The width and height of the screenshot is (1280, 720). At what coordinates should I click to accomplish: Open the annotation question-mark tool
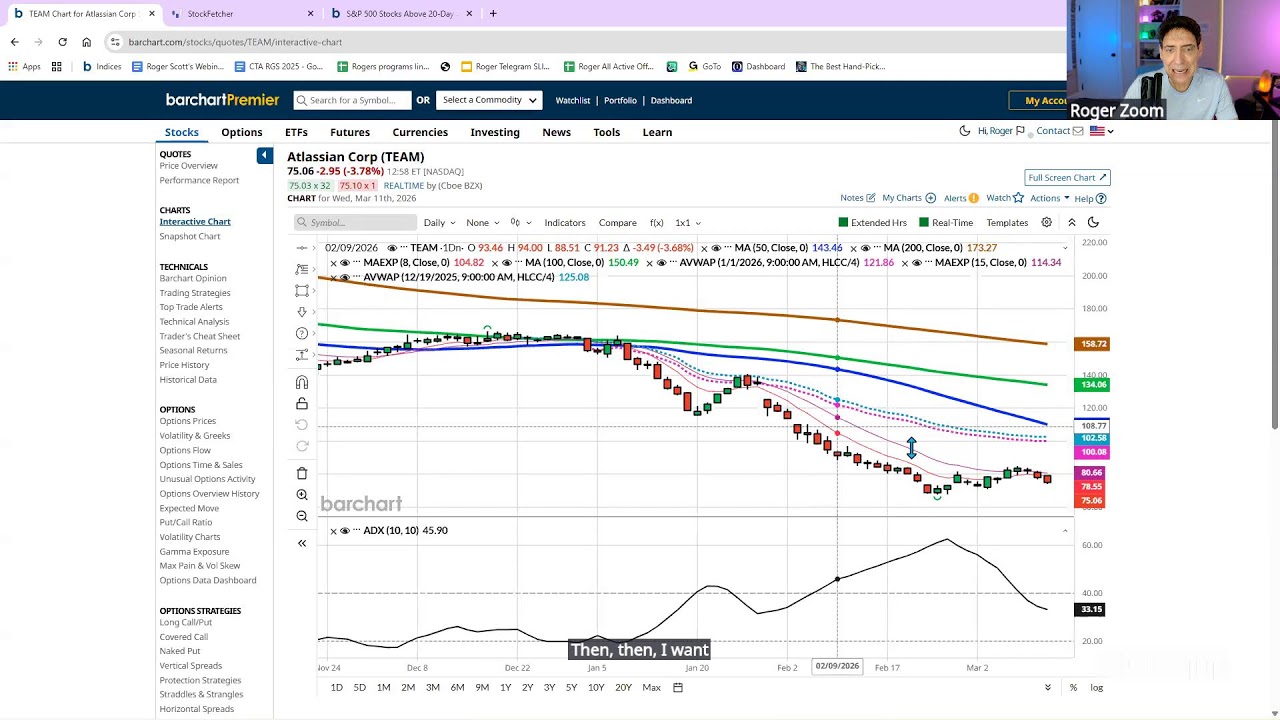[x=302, y=333]
